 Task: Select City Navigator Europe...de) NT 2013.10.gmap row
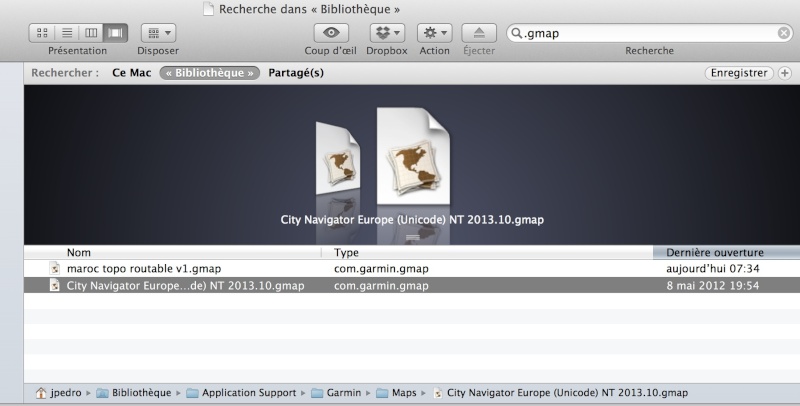coord(412,286)
